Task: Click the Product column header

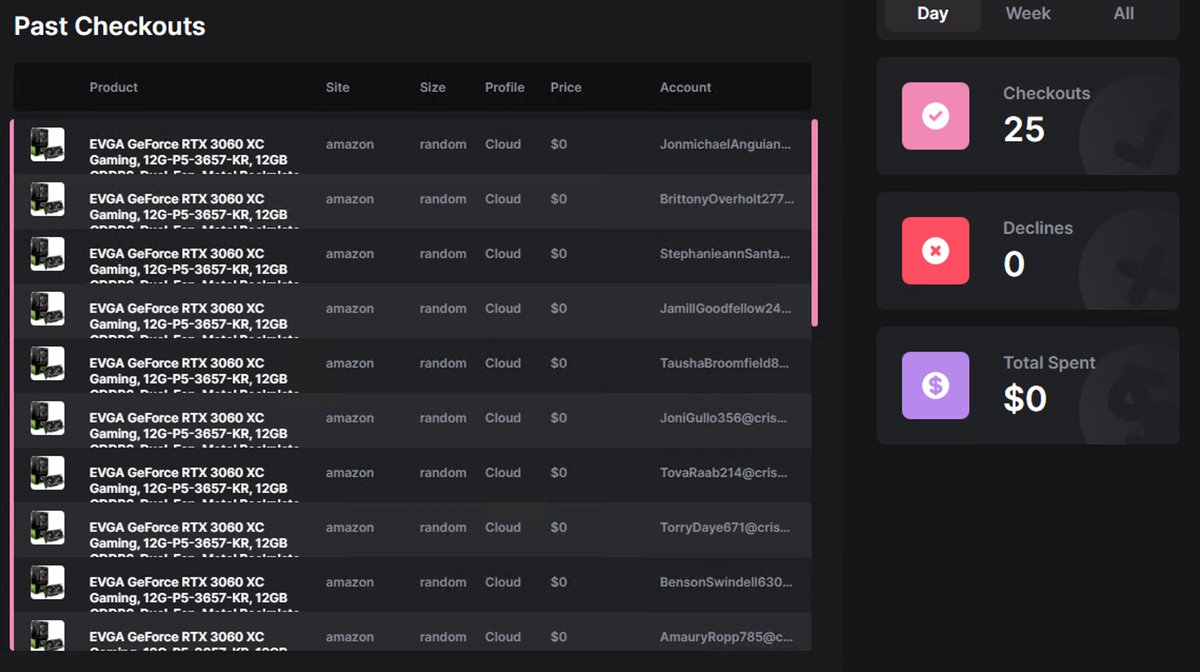Action: click(x=114, y=87)
